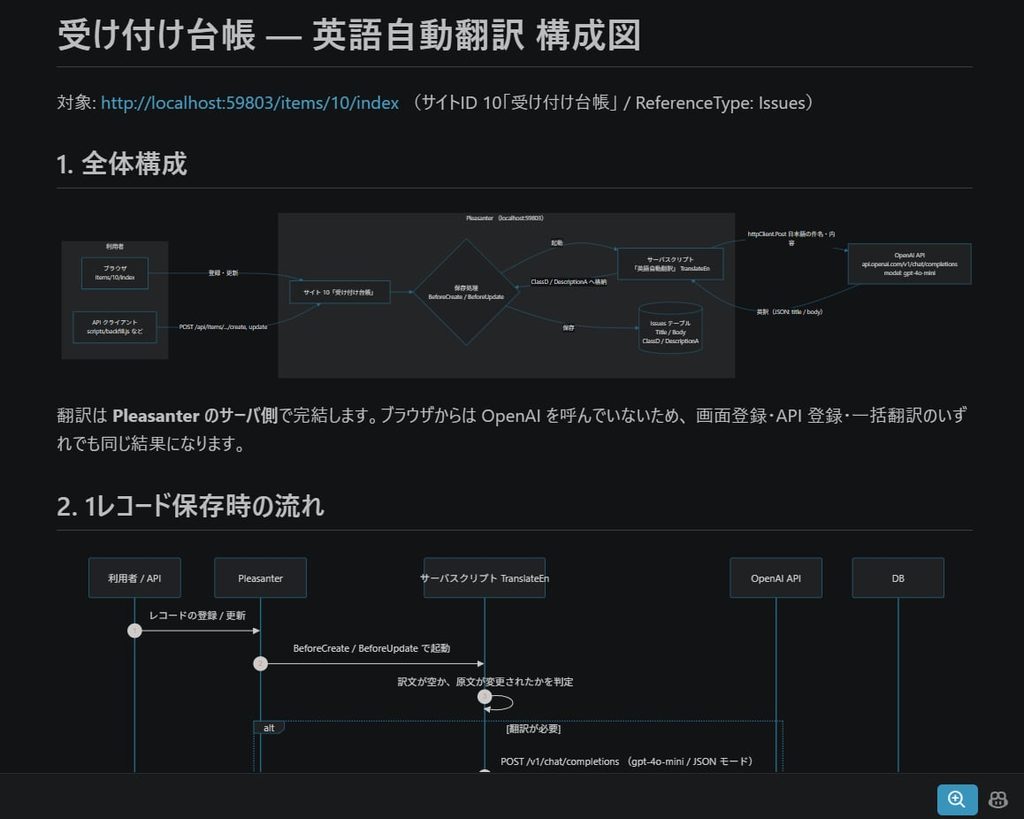This screenshot has height=819, width=1024.
Task: Click the Issues テーブル database cylinder
Action: coord(670,328)
